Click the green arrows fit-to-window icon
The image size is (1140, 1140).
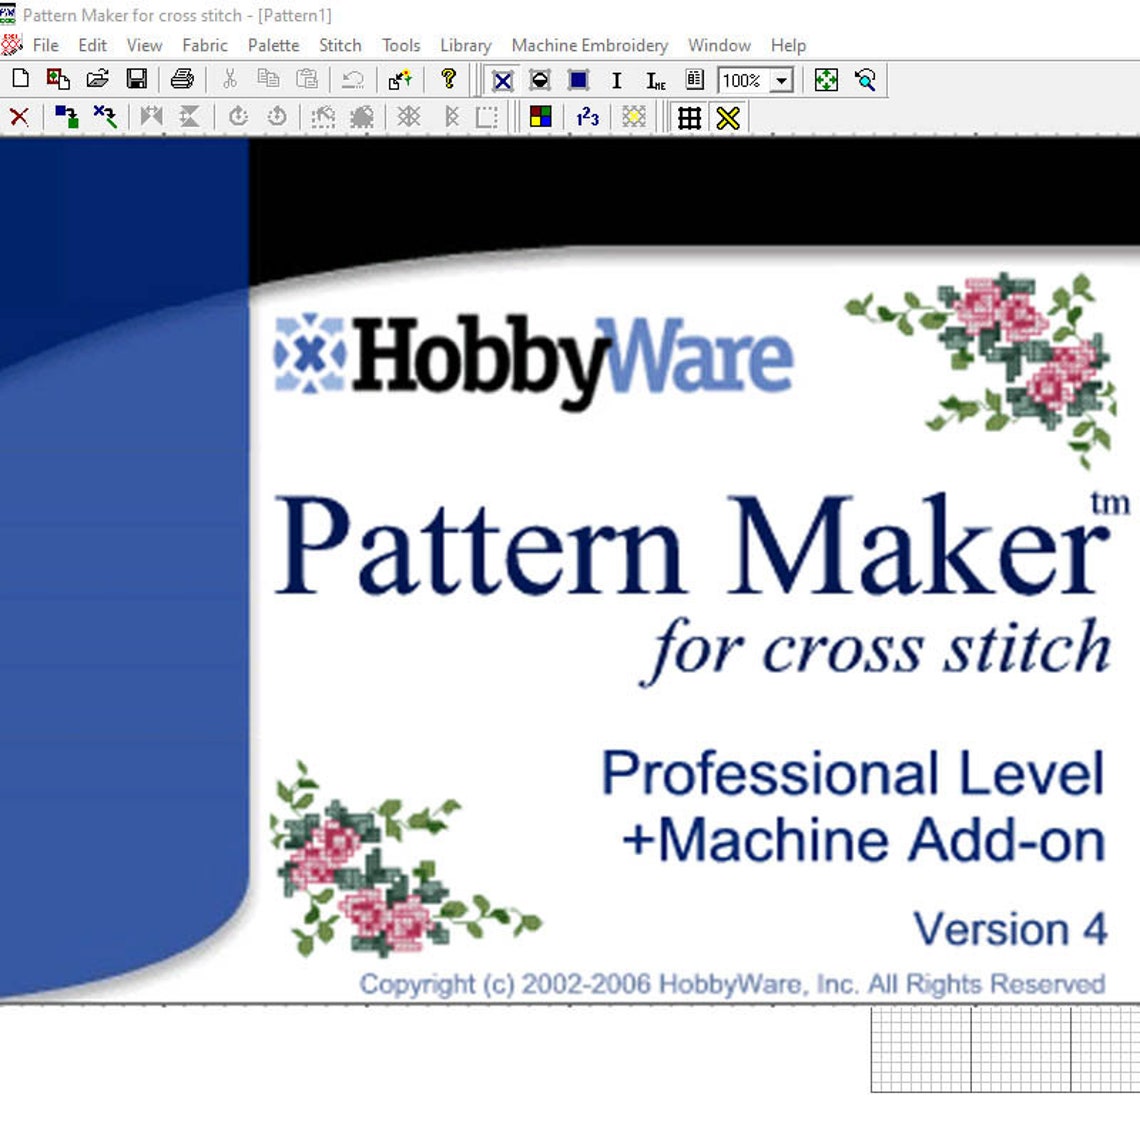pyautogui.click(x=826, y=79)
